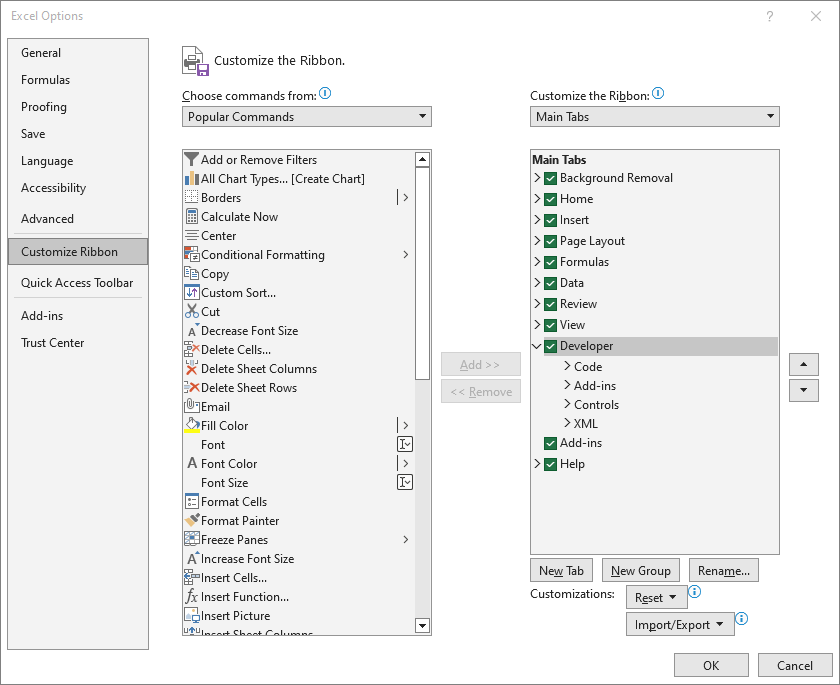Image resolution: width=840 pixels, height=685 pixels.
Task: Click the Calculate Now calculator icon
Action: point(191,216)
